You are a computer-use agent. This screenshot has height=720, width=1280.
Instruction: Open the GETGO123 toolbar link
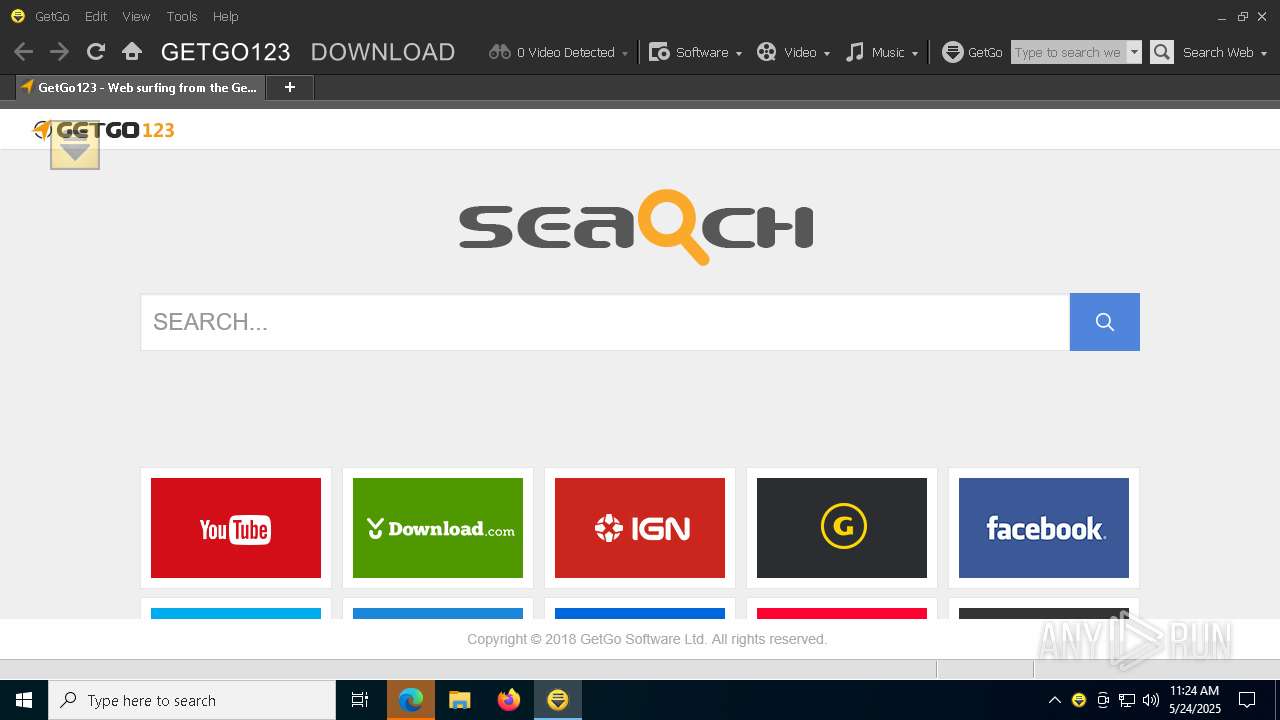point(225,52)
